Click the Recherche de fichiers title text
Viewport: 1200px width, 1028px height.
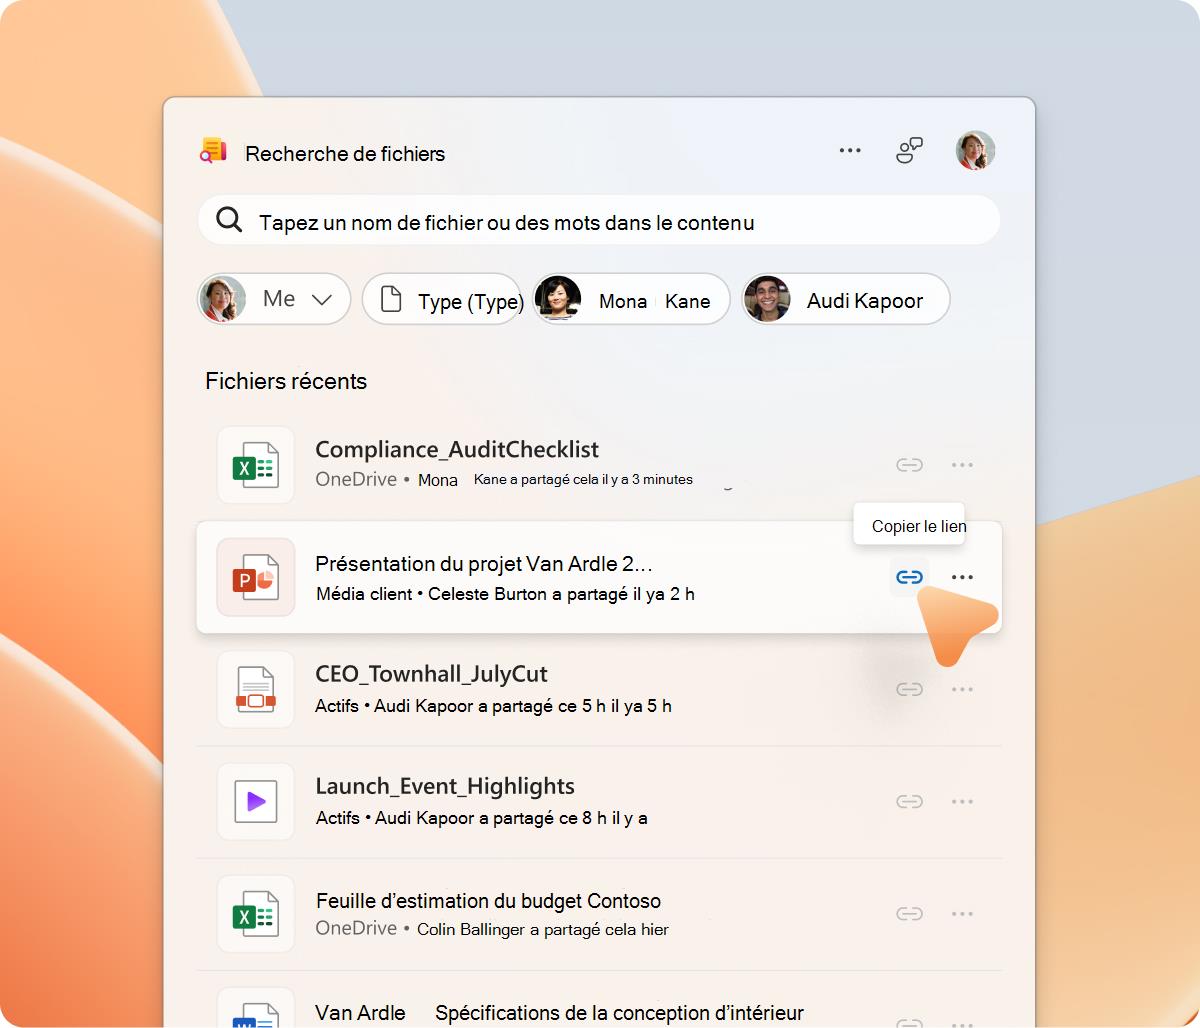click(345, 153)
